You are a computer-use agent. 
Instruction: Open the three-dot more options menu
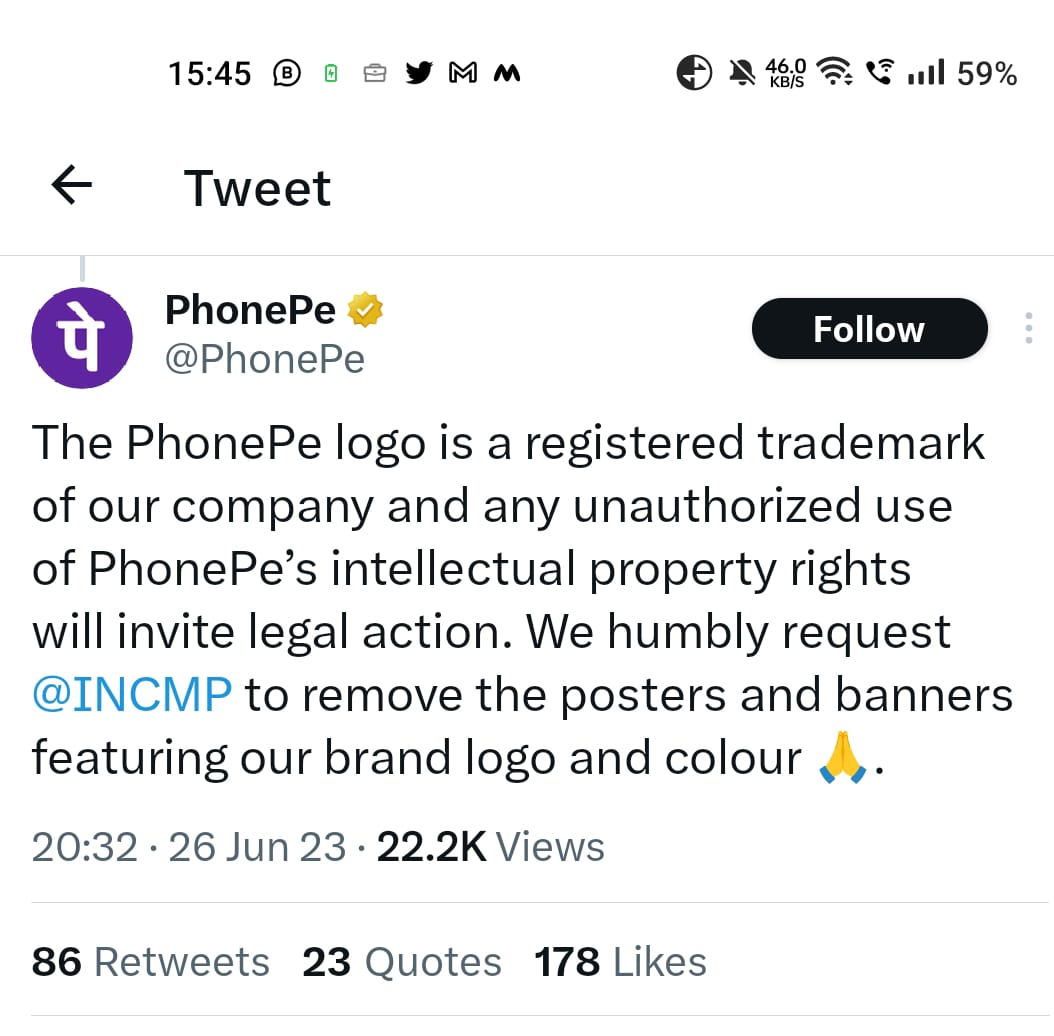[x=1029, y=329]
